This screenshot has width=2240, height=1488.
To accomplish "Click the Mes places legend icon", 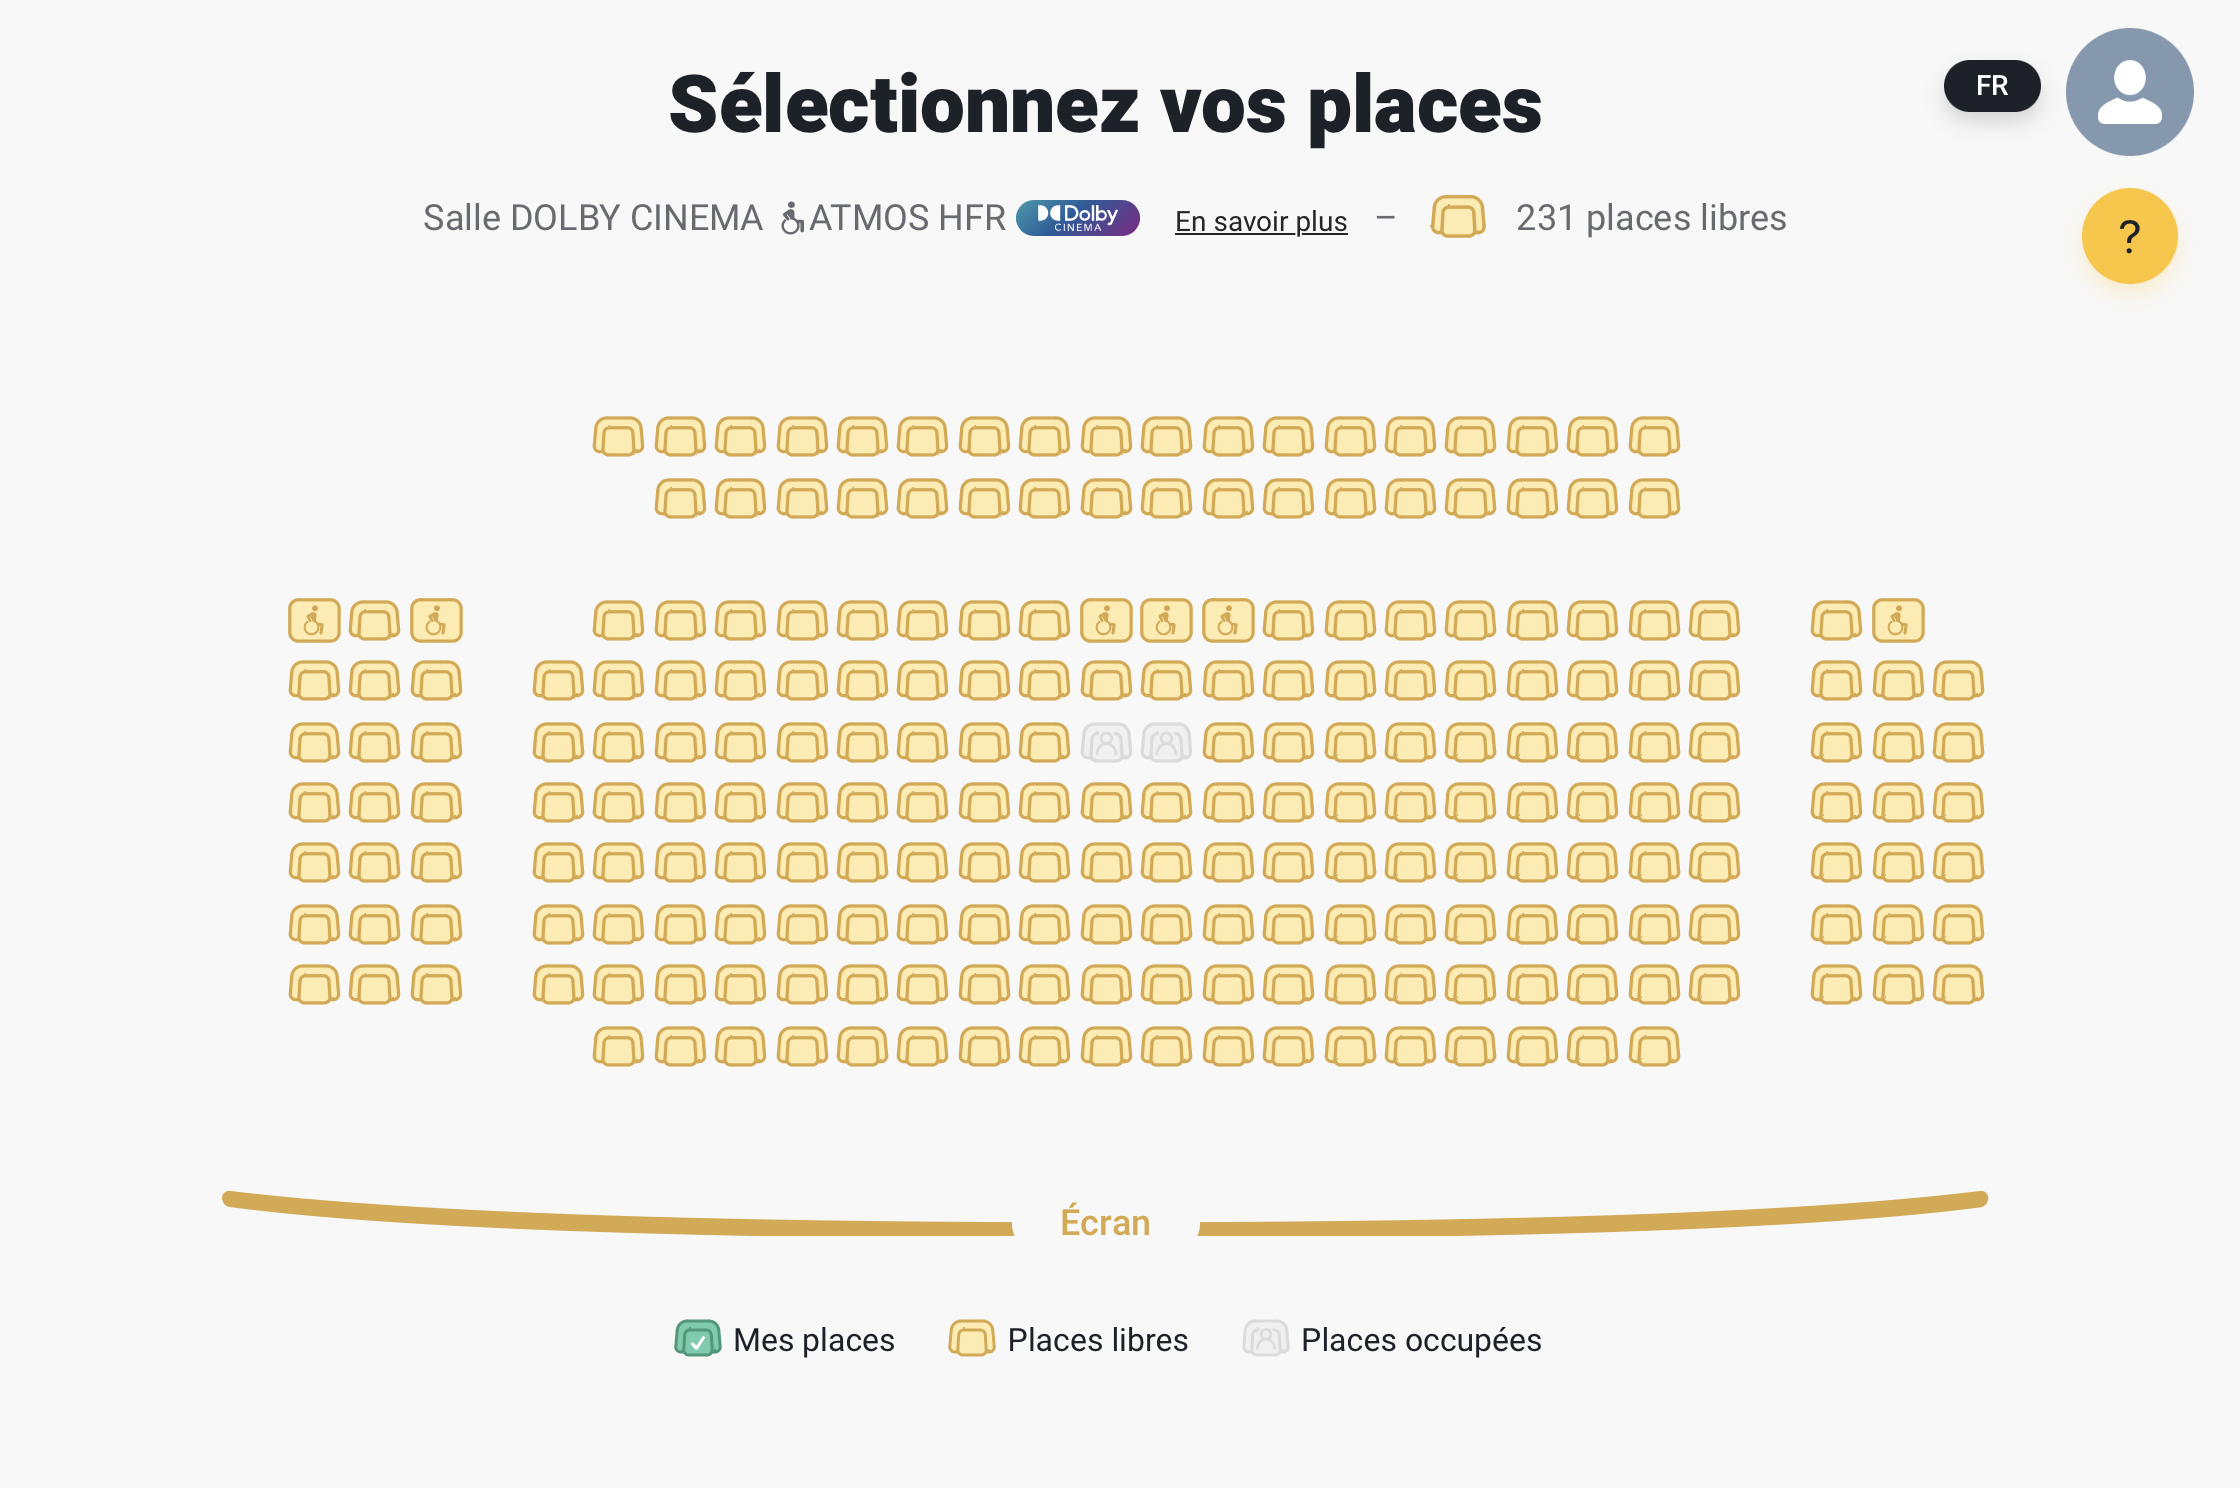I will [697, 1338].
